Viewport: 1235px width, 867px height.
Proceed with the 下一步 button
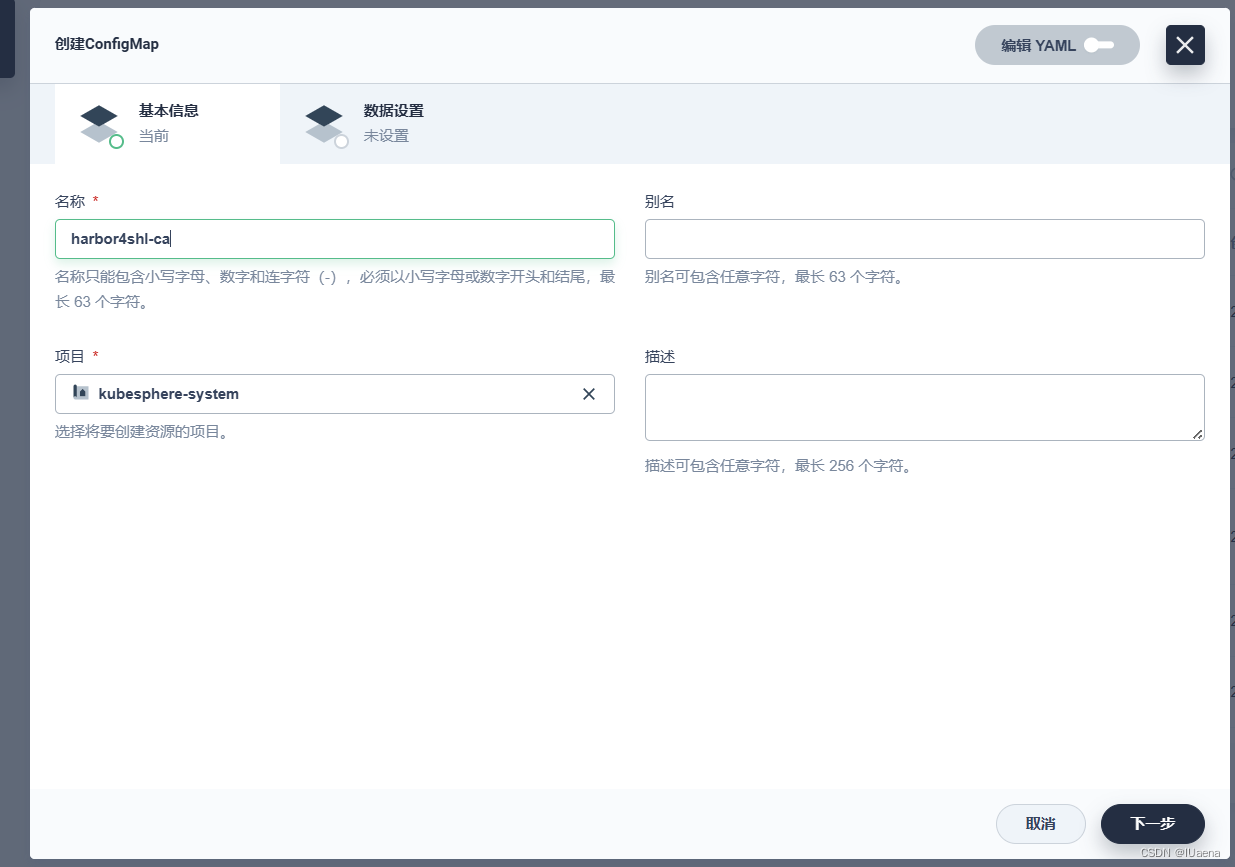(x=1153, y=824)
